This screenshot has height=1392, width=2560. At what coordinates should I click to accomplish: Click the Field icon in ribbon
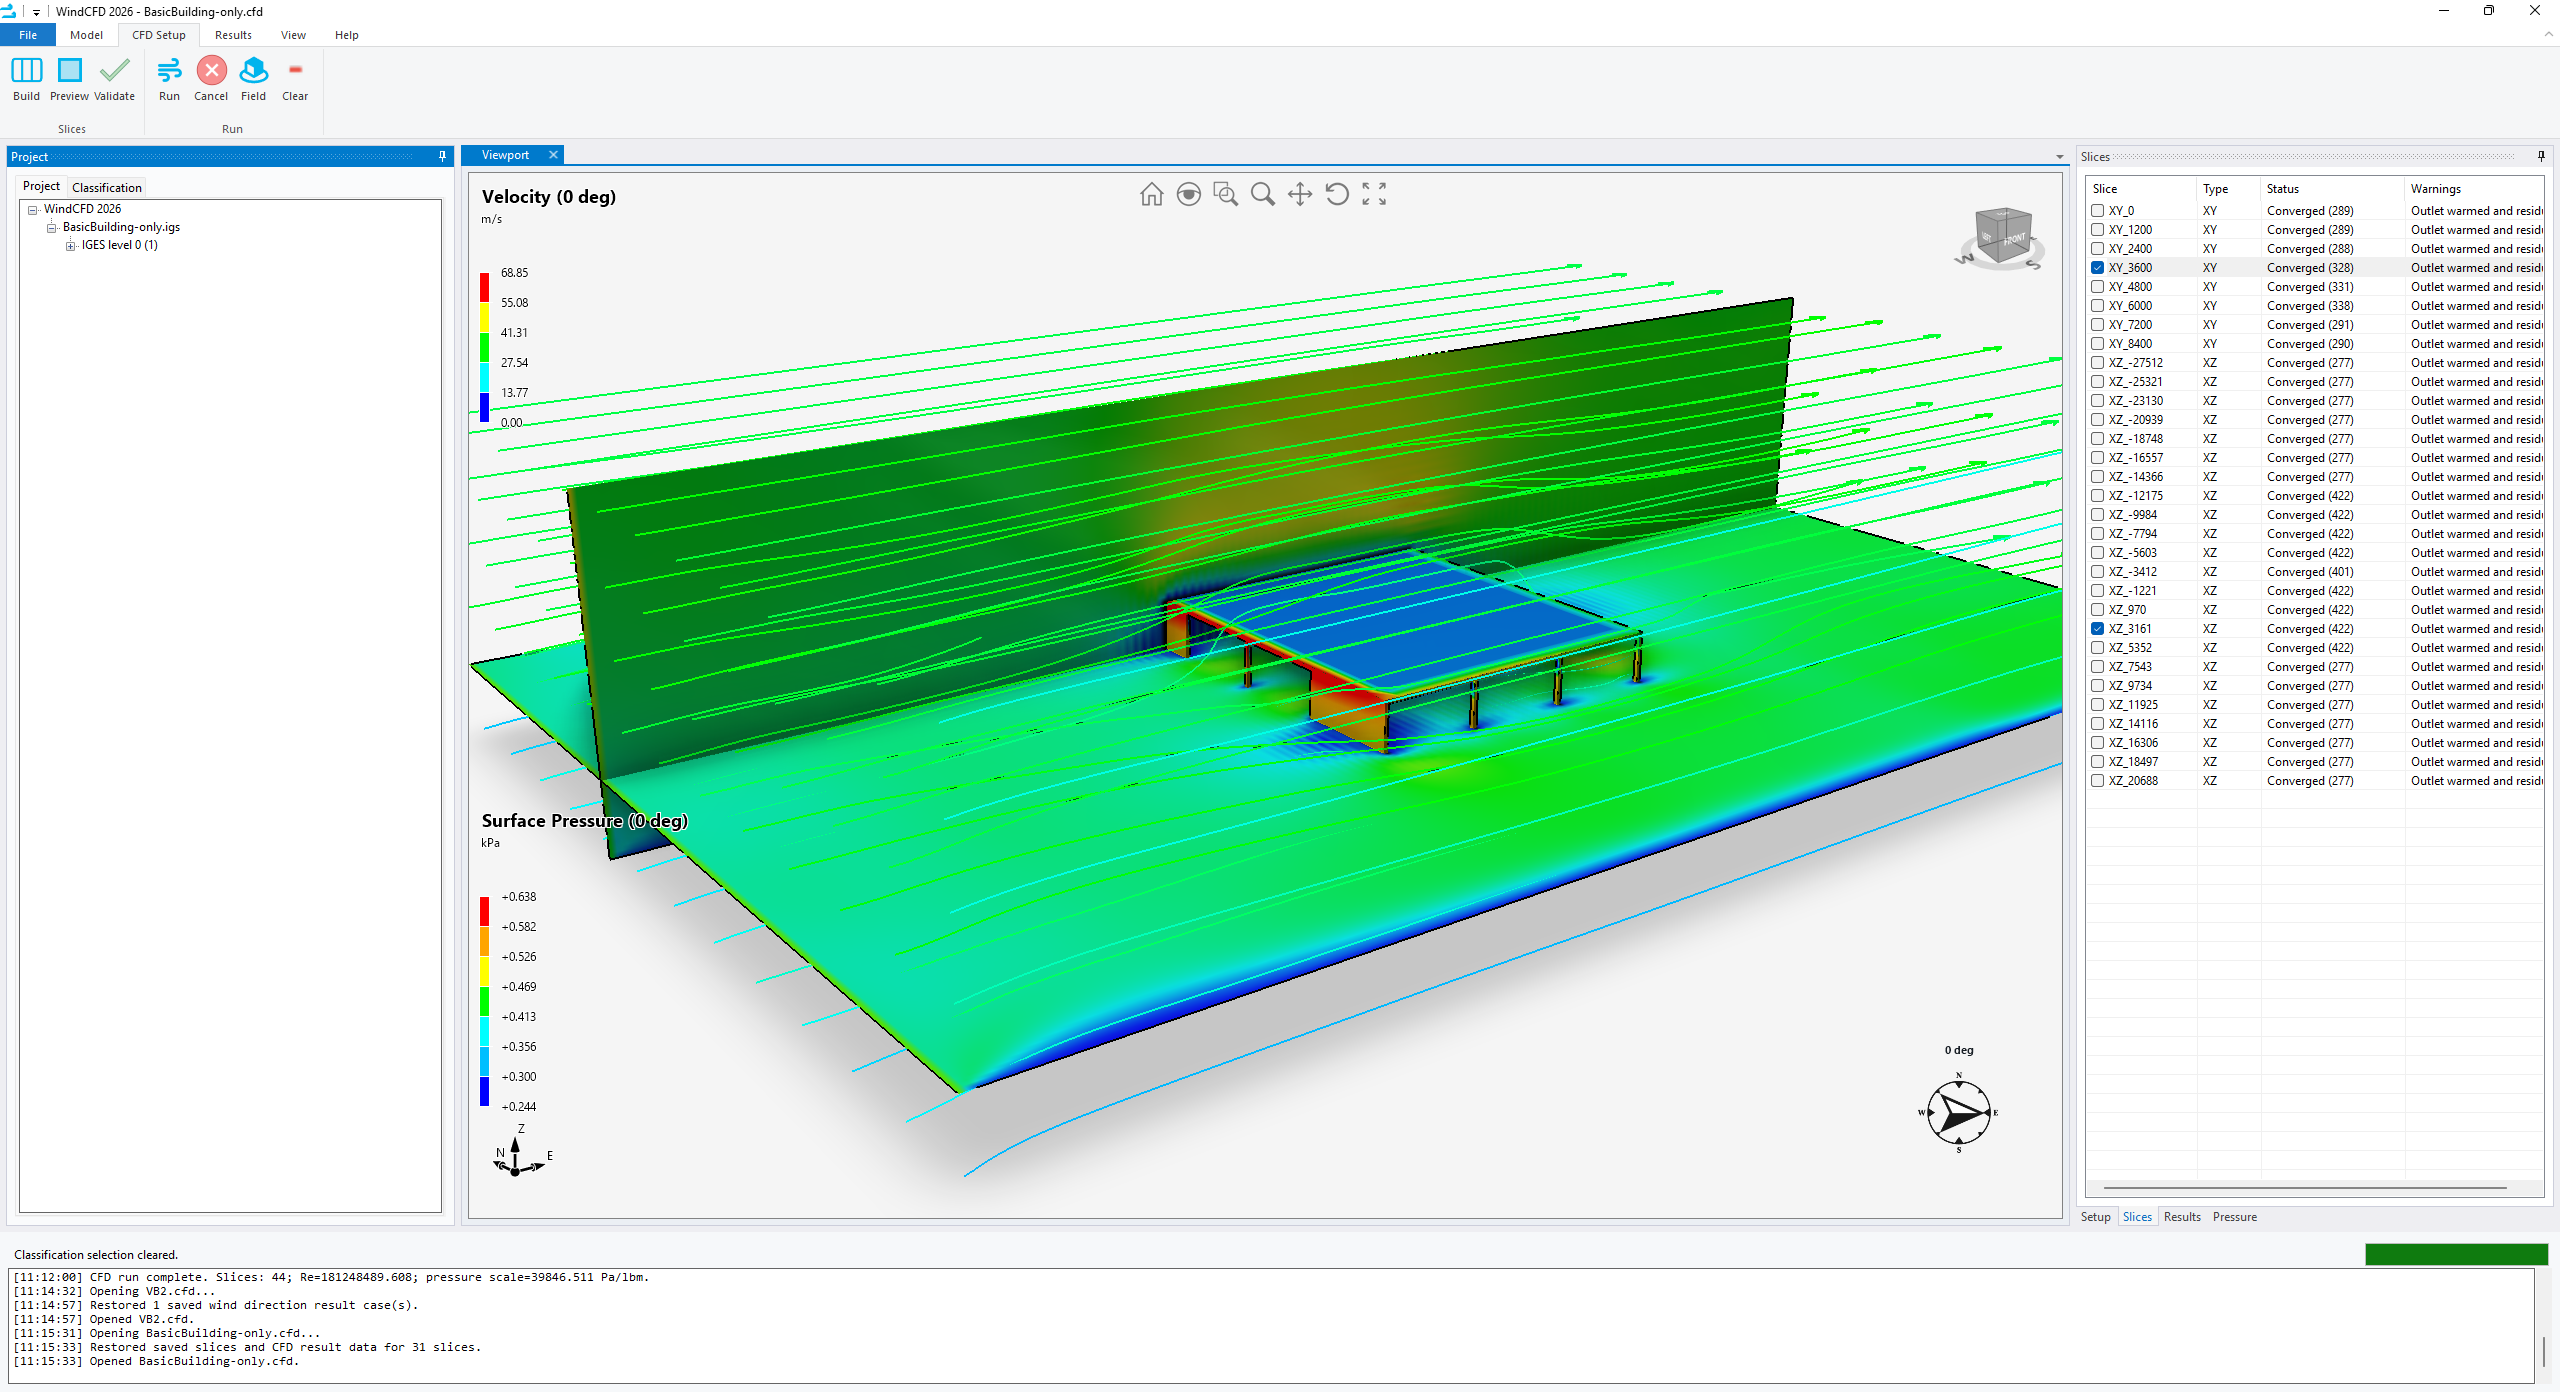(x=254, y=71)
